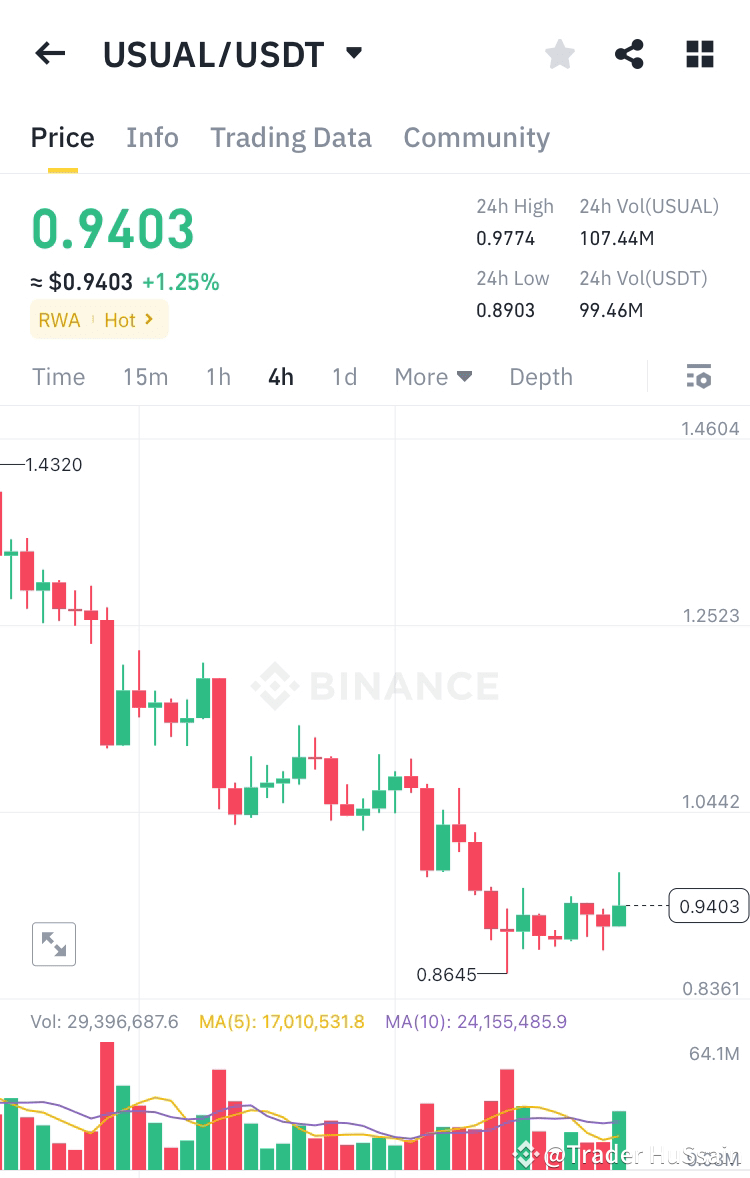Image resolution: width=750 pixels, height=1178 pixels.
Task: Select the Price tab
Action: pos(62,137)
